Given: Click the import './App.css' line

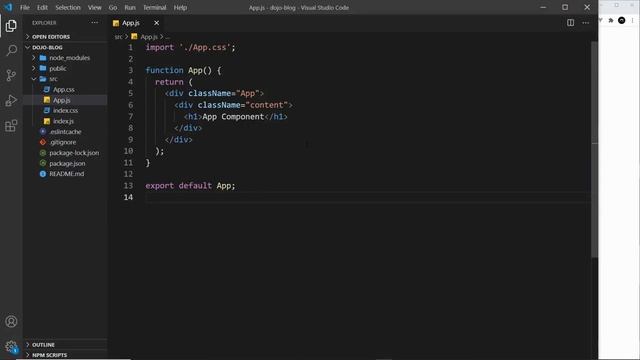Looking at the screenshot, I should tap(191, 47).
